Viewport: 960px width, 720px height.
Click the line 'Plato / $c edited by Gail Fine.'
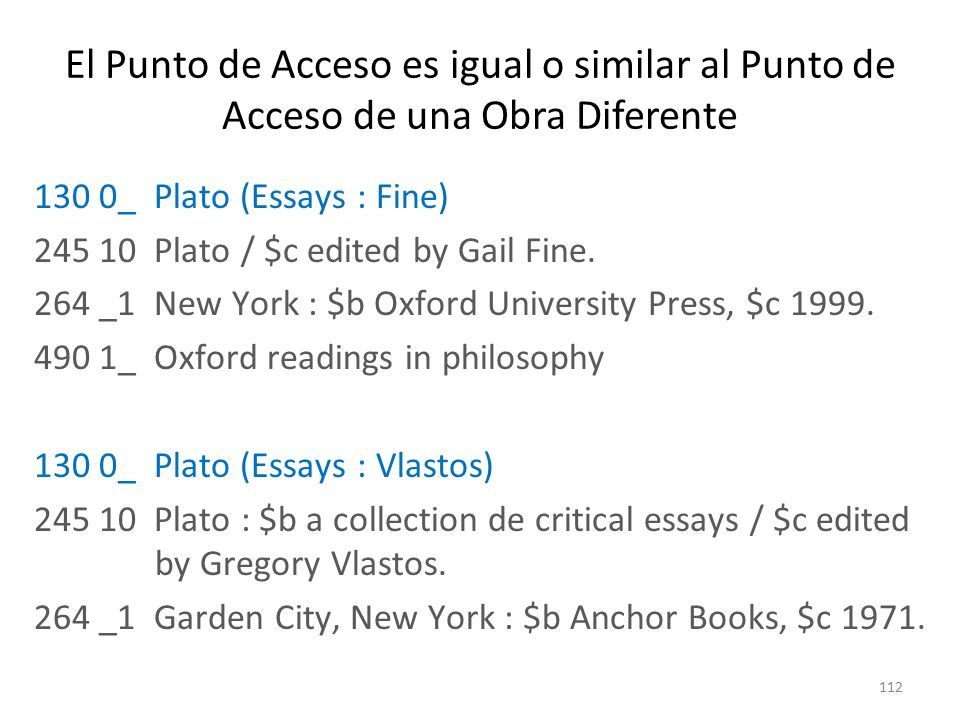pyautogui.click(x=374, y=251)
